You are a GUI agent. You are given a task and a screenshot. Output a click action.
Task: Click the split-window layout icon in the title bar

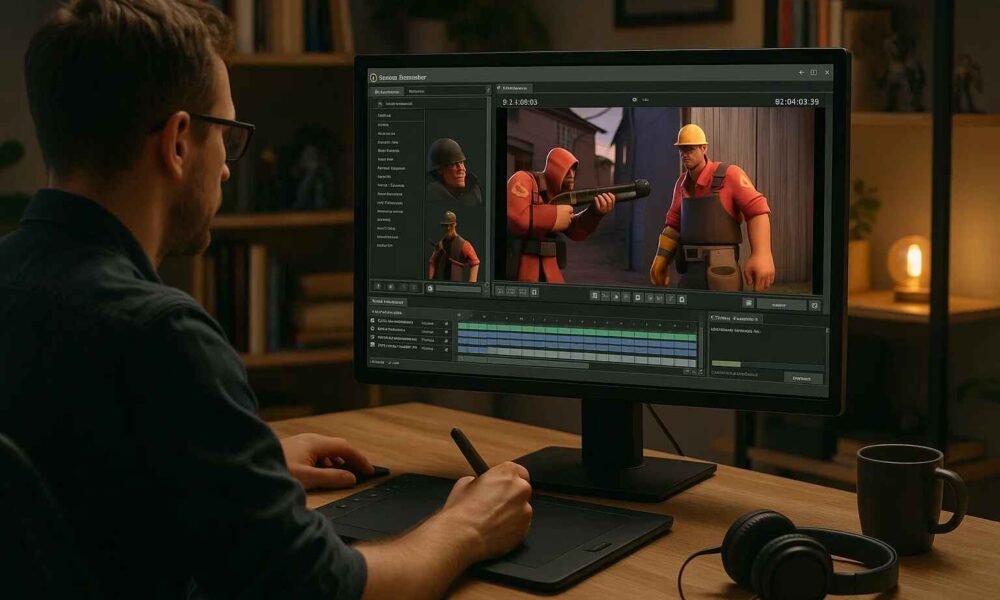814,73
